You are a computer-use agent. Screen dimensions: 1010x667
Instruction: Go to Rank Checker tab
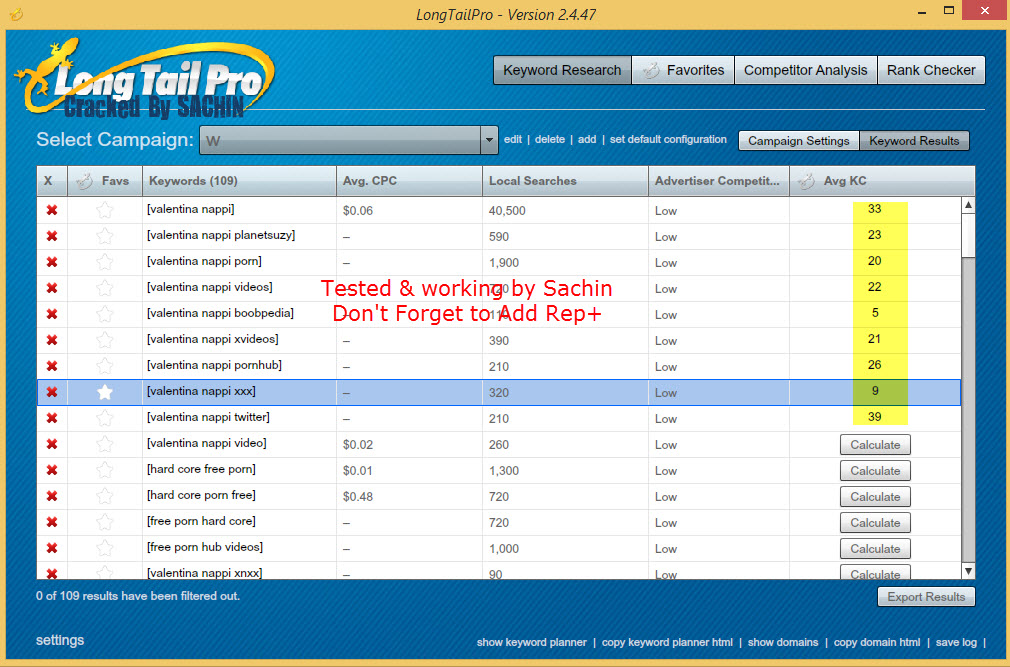[x=931, y=70]
